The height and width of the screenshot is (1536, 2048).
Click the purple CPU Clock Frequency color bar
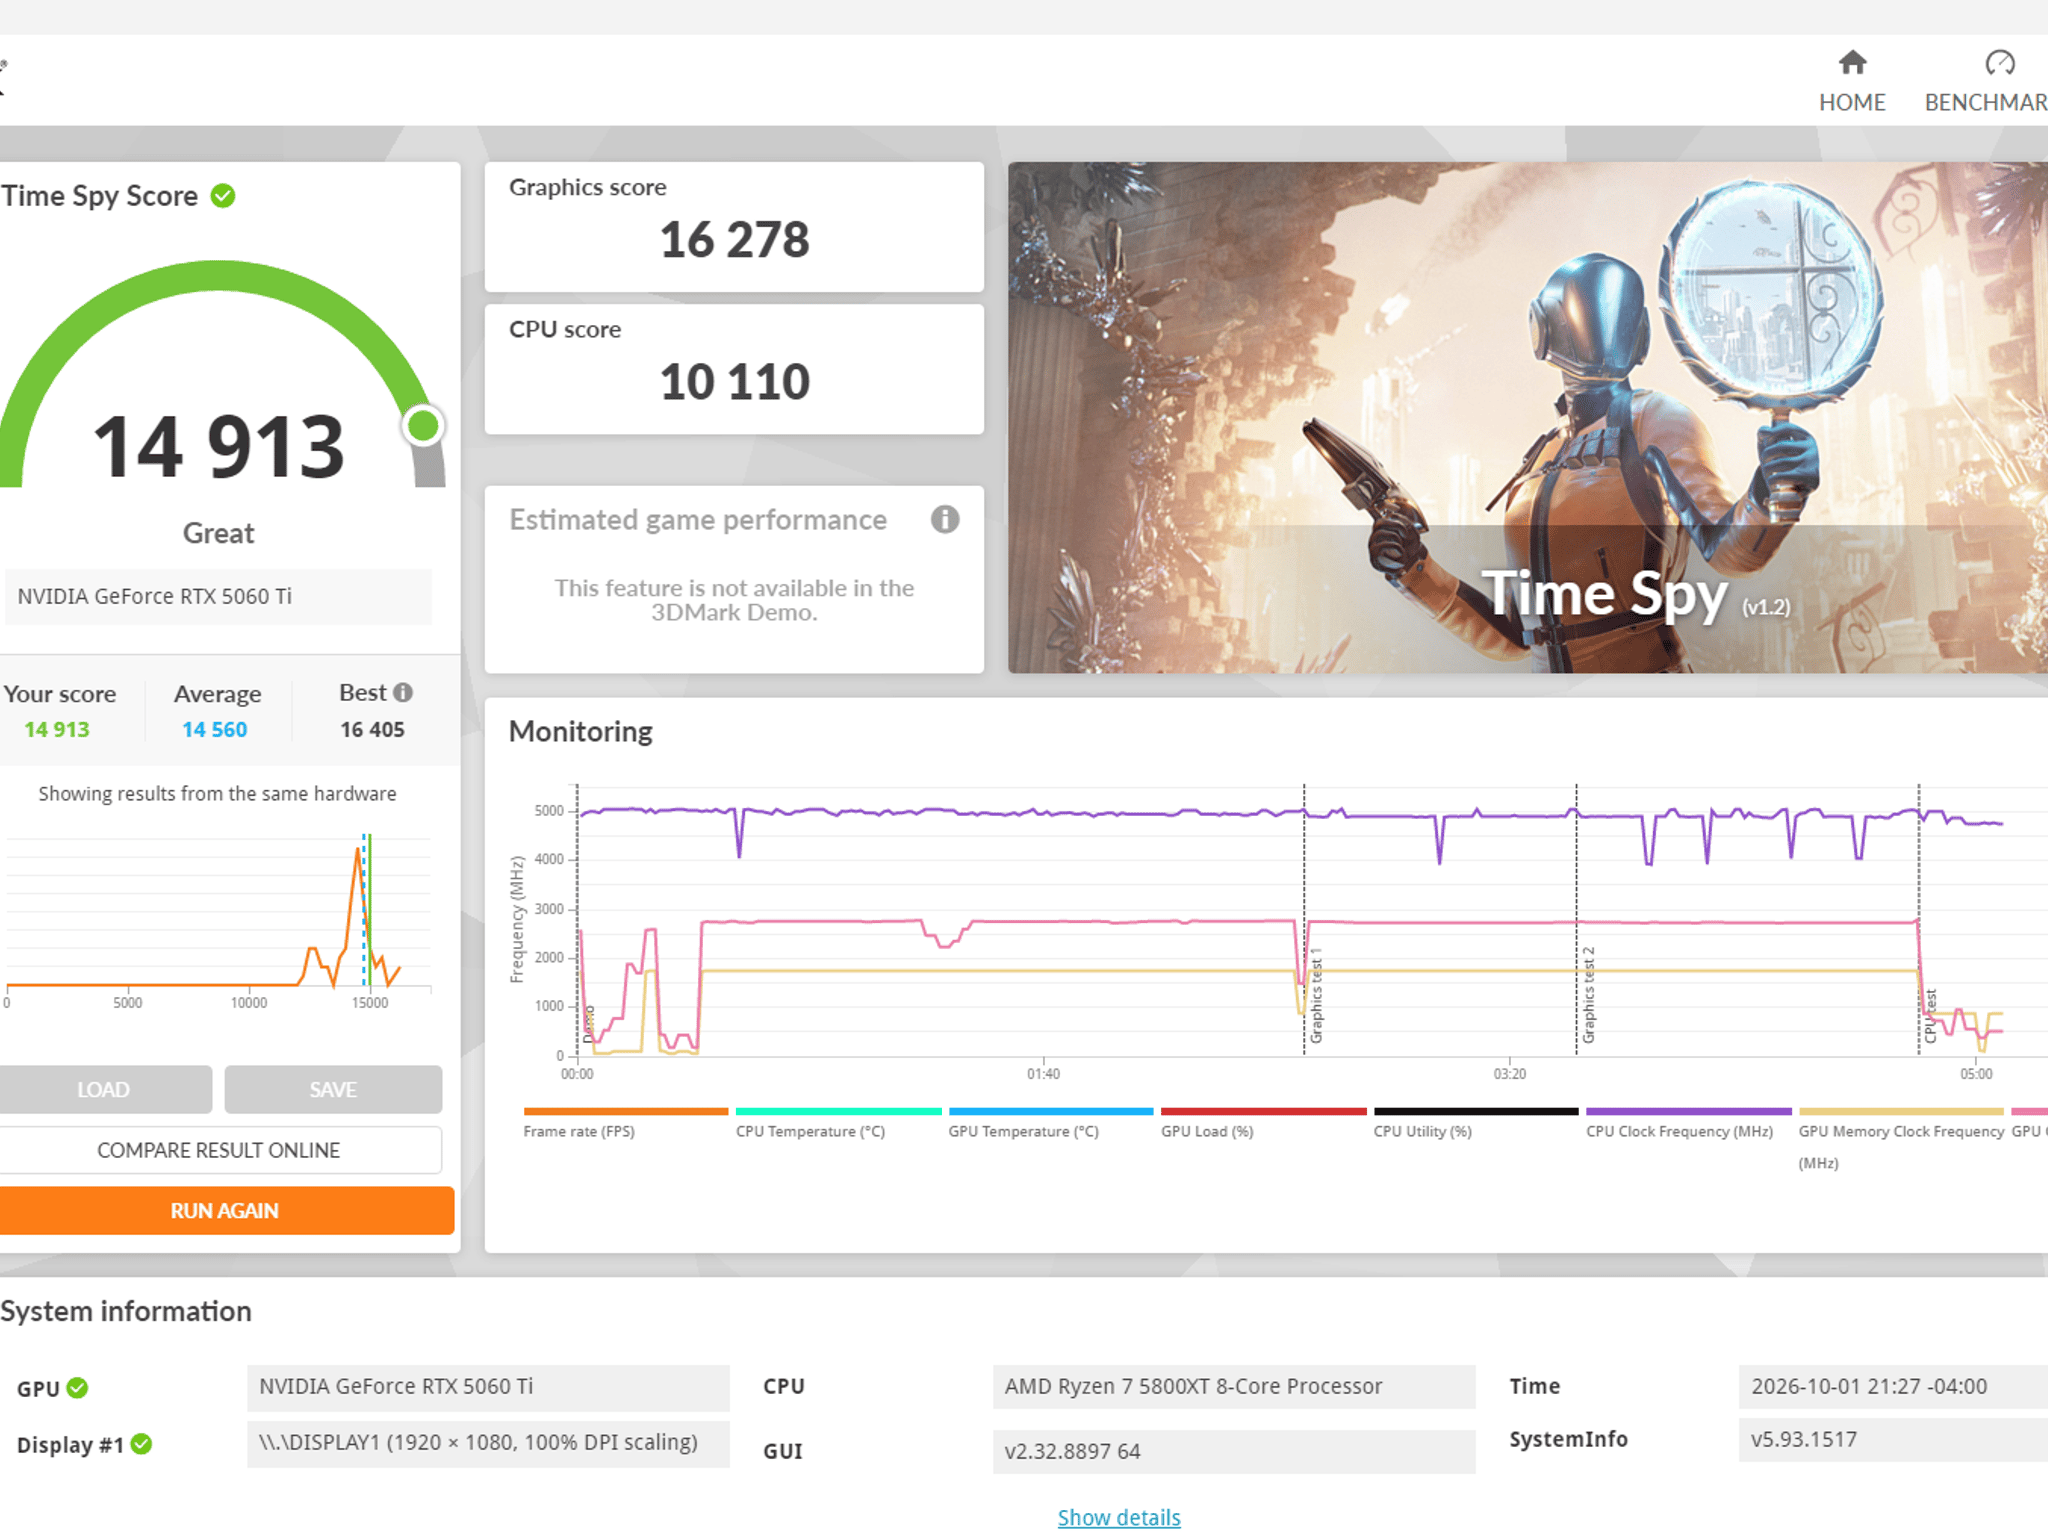click(x=1688, y=1111)
